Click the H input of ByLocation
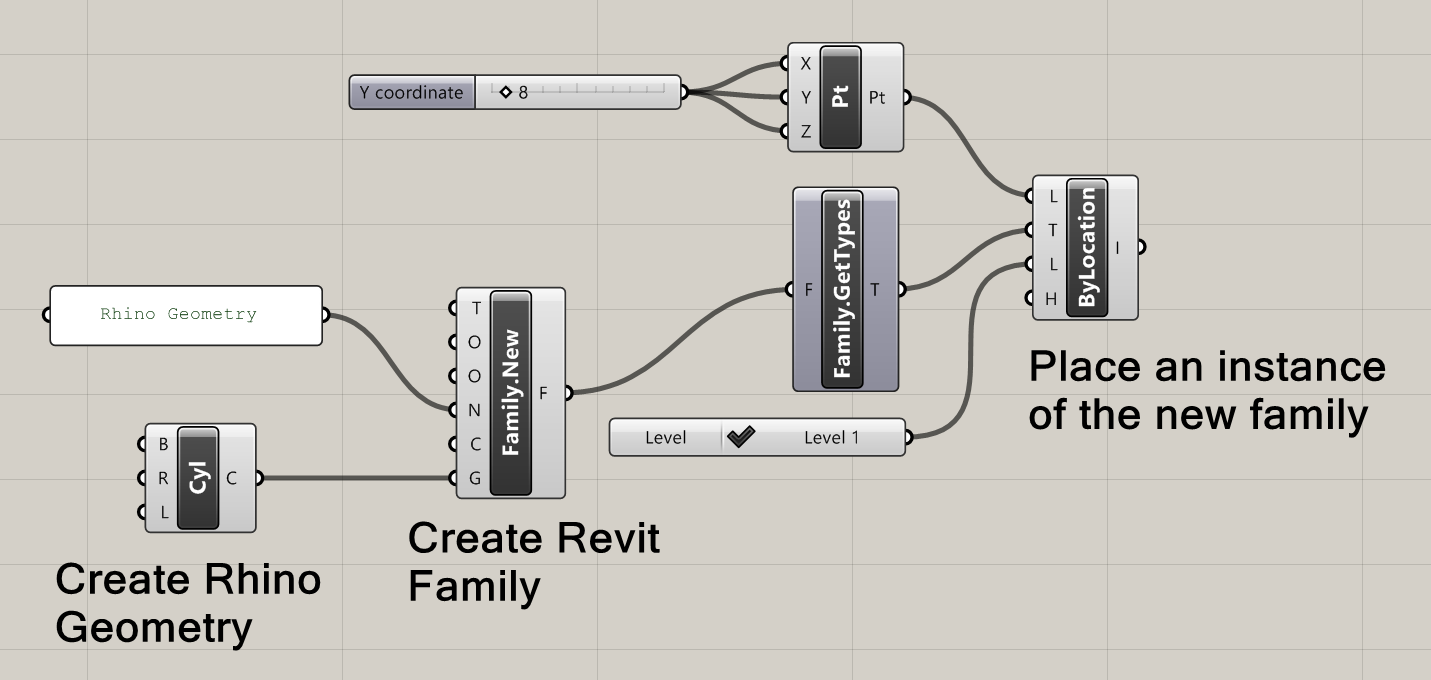 (x=1052, y=298)
